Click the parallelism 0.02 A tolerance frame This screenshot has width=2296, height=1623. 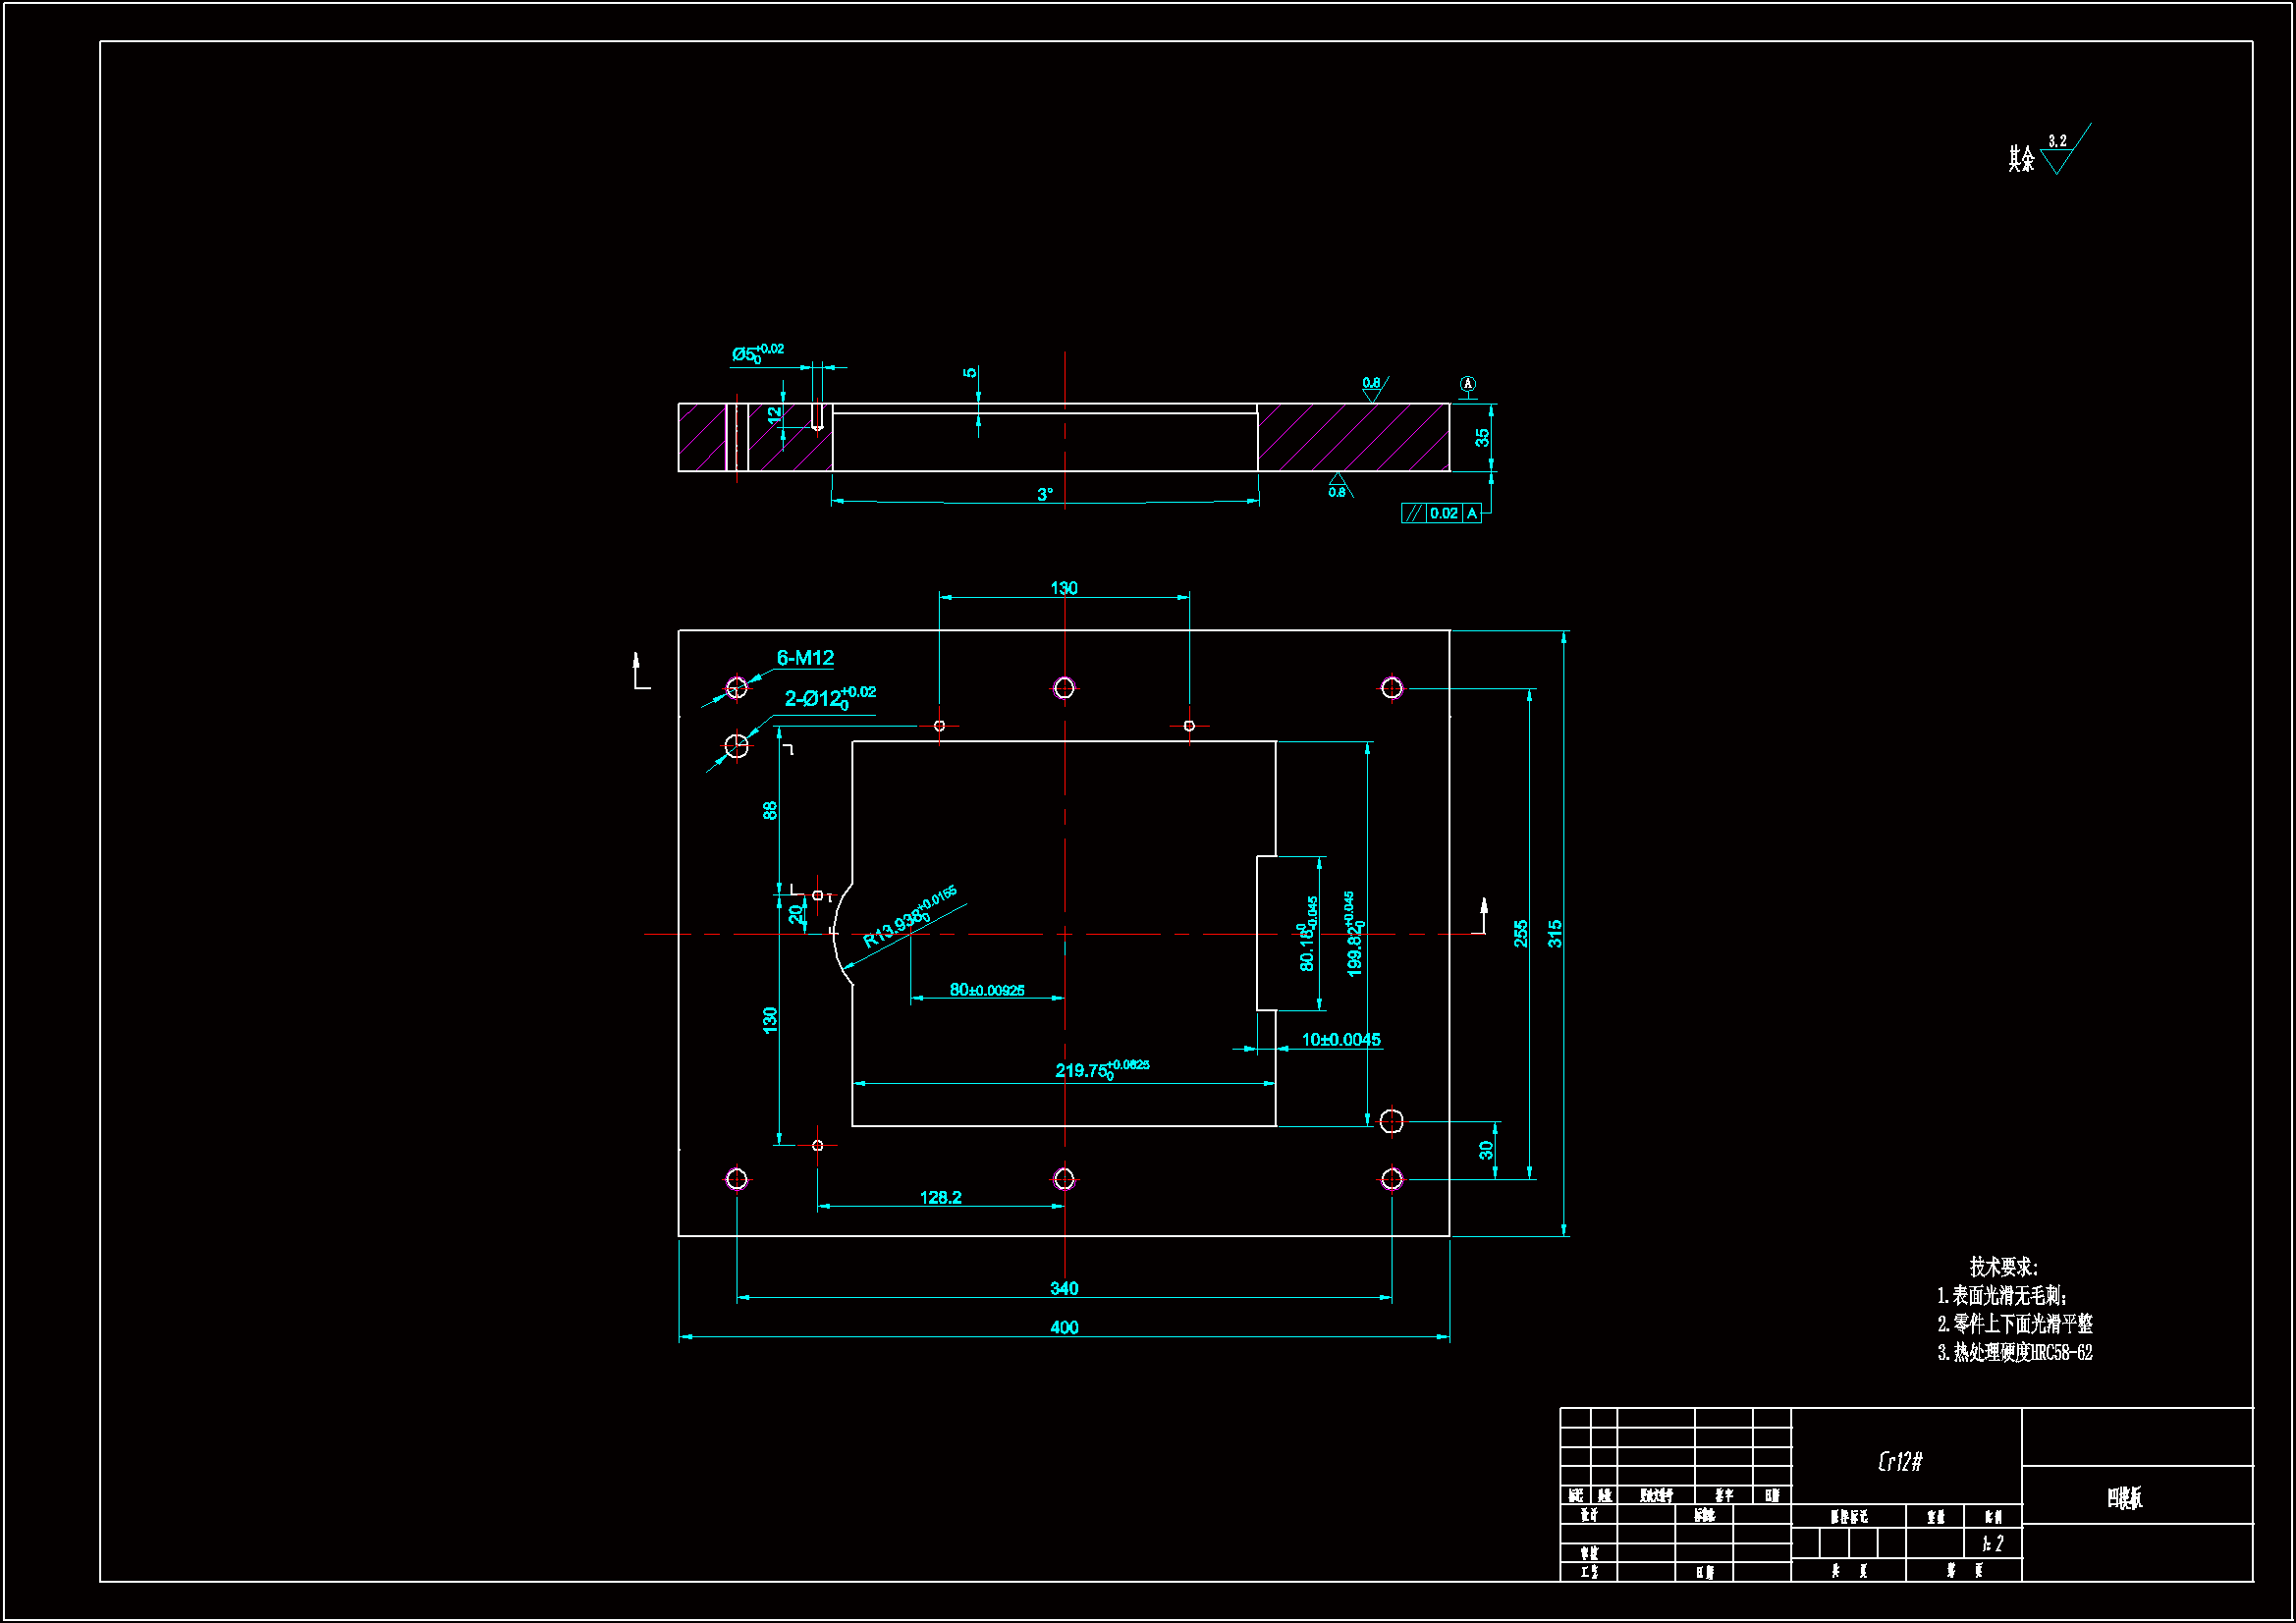[x=1441, y=514]
